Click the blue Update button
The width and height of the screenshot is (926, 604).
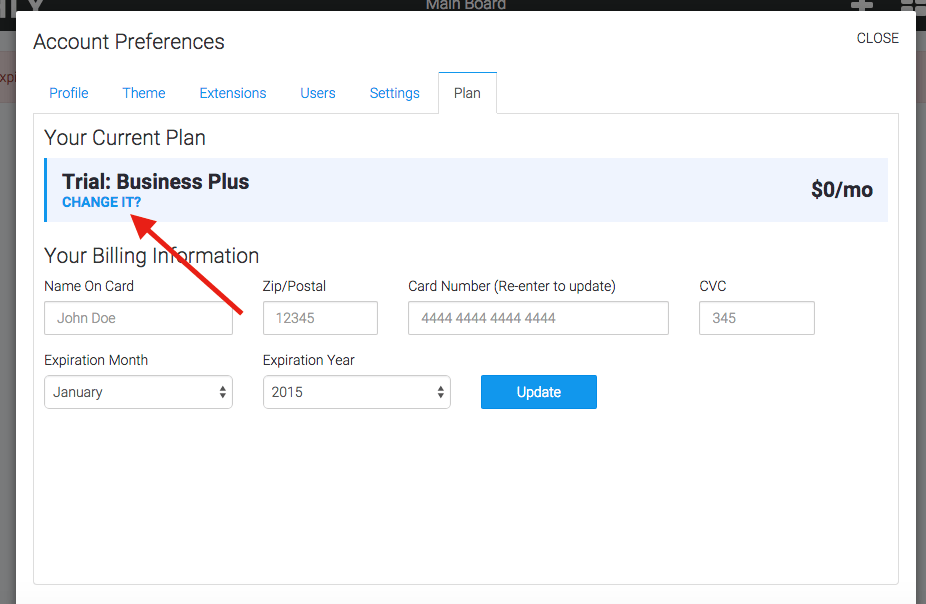(539, 392)
